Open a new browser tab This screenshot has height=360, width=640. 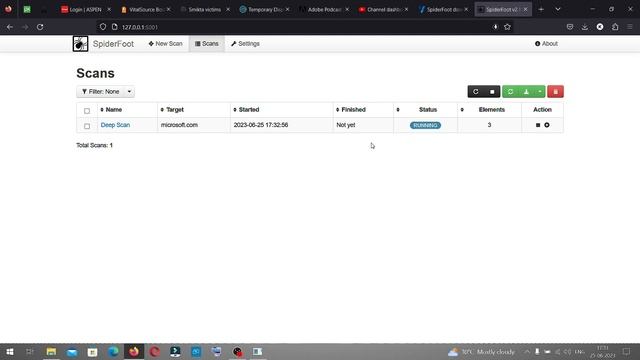tap(541, 9)
